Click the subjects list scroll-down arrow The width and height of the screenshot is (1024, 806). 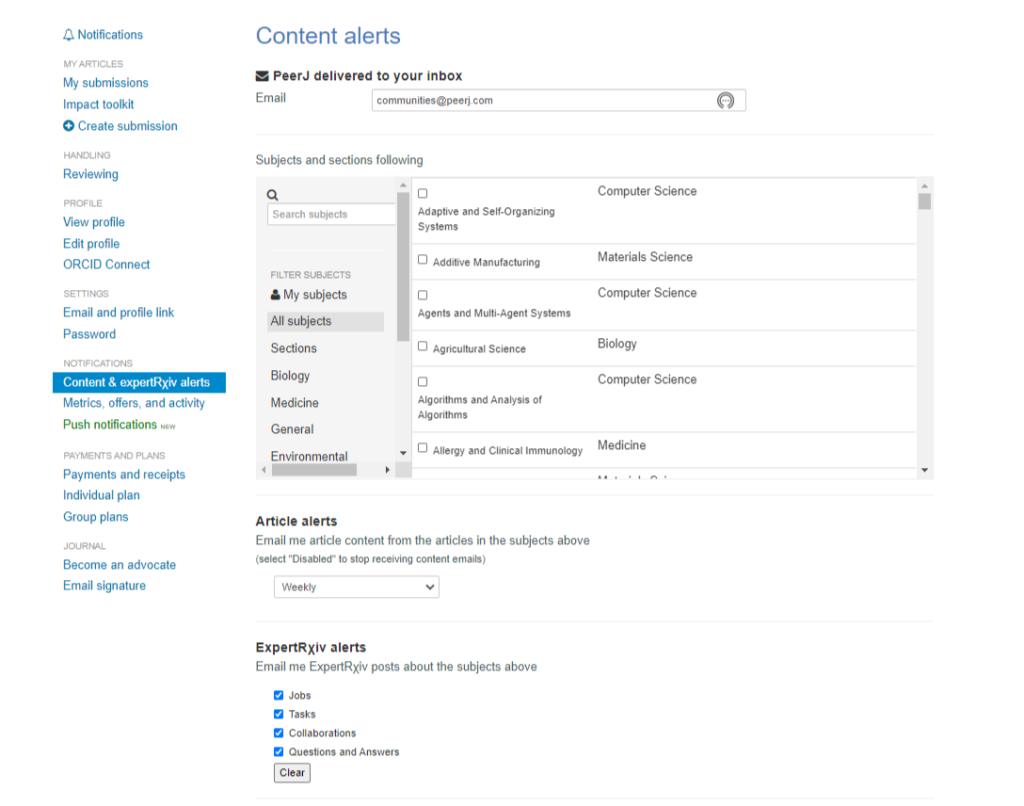coord(925,470)
